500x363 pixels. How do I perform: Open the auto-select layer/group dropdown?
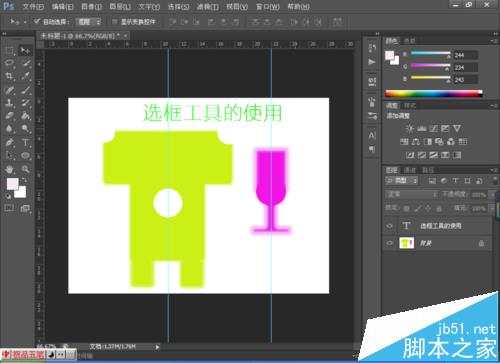pos(89,22)
